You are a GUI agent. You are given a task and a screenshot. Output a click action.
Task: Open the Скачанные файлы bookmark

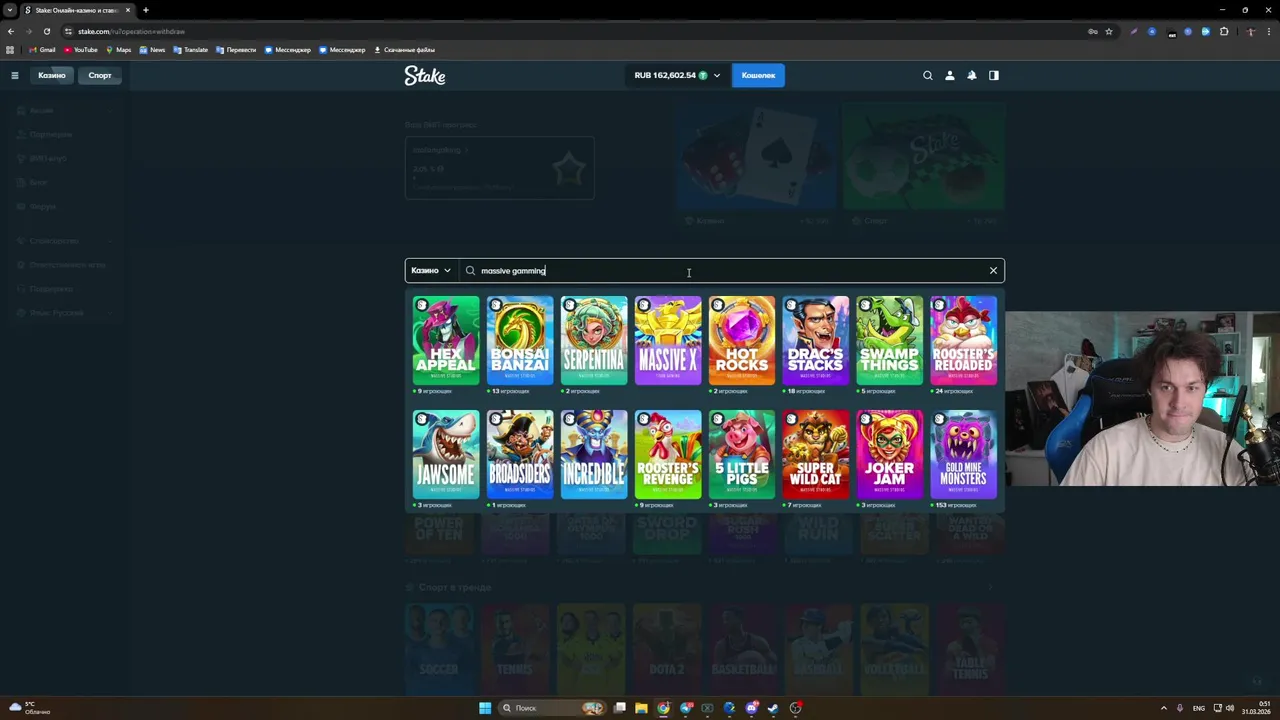pyautogui.click(x=404, y=49)
